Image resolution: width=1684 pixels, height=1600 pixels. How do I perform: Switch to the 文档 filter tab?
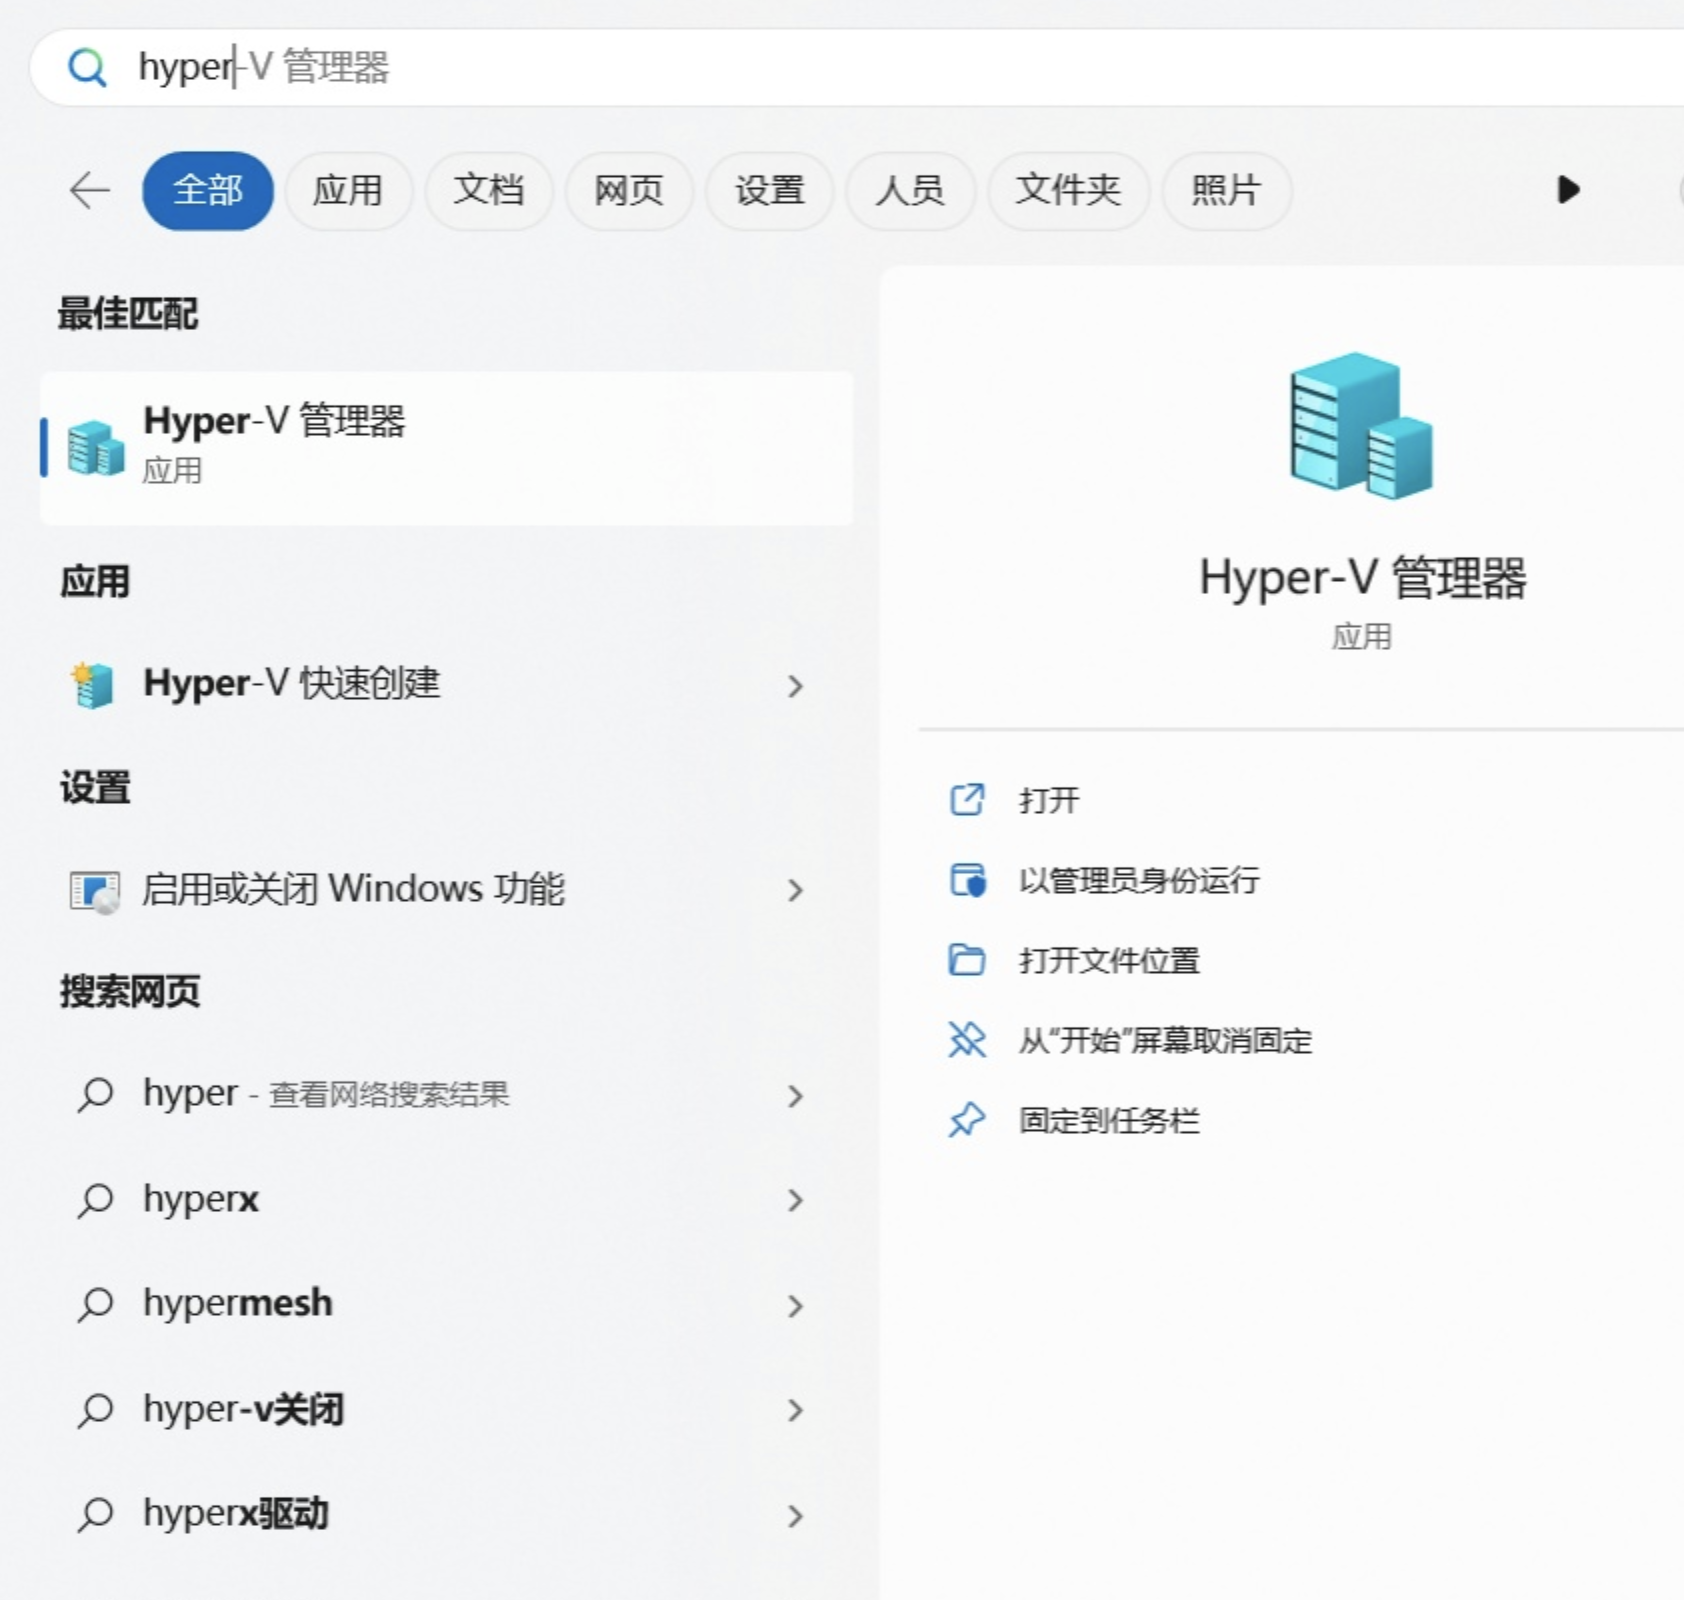click(x=489, y=190)
